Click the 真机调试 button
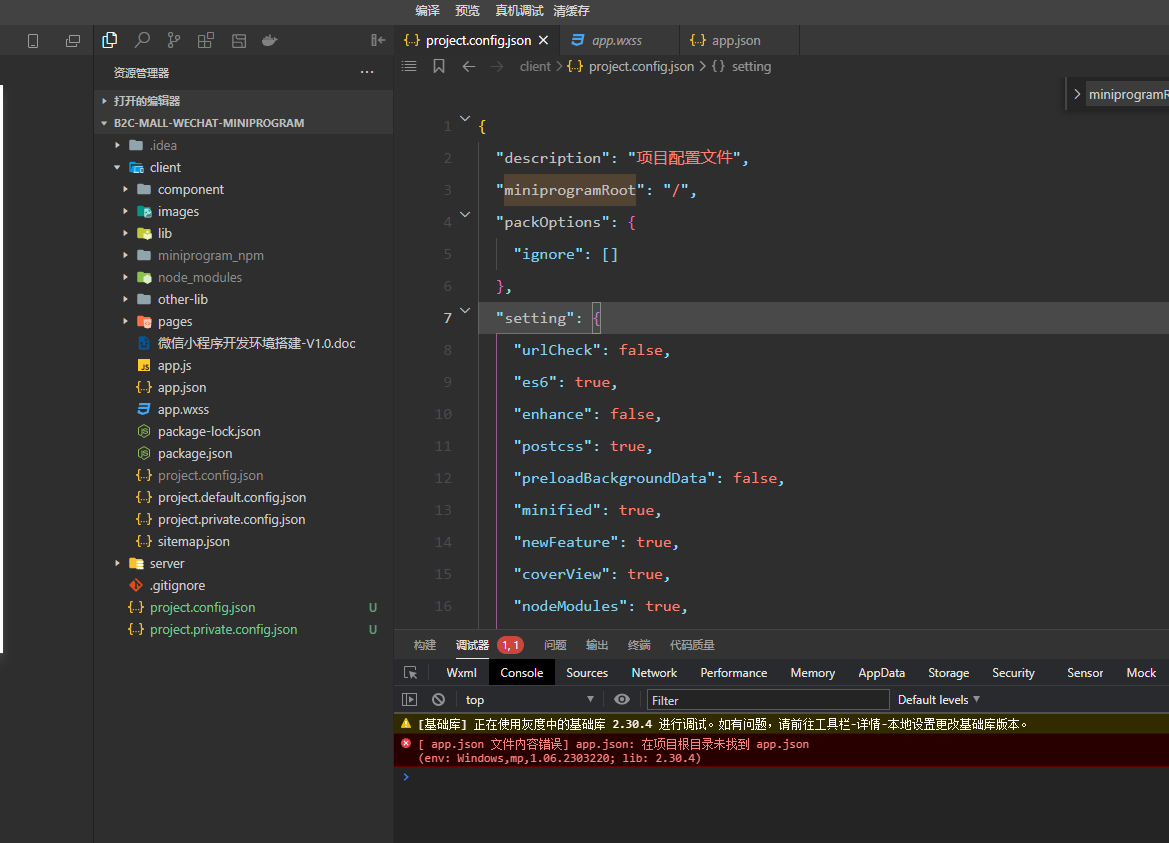This screenshot has height=843, width=1169. (519, 11)
